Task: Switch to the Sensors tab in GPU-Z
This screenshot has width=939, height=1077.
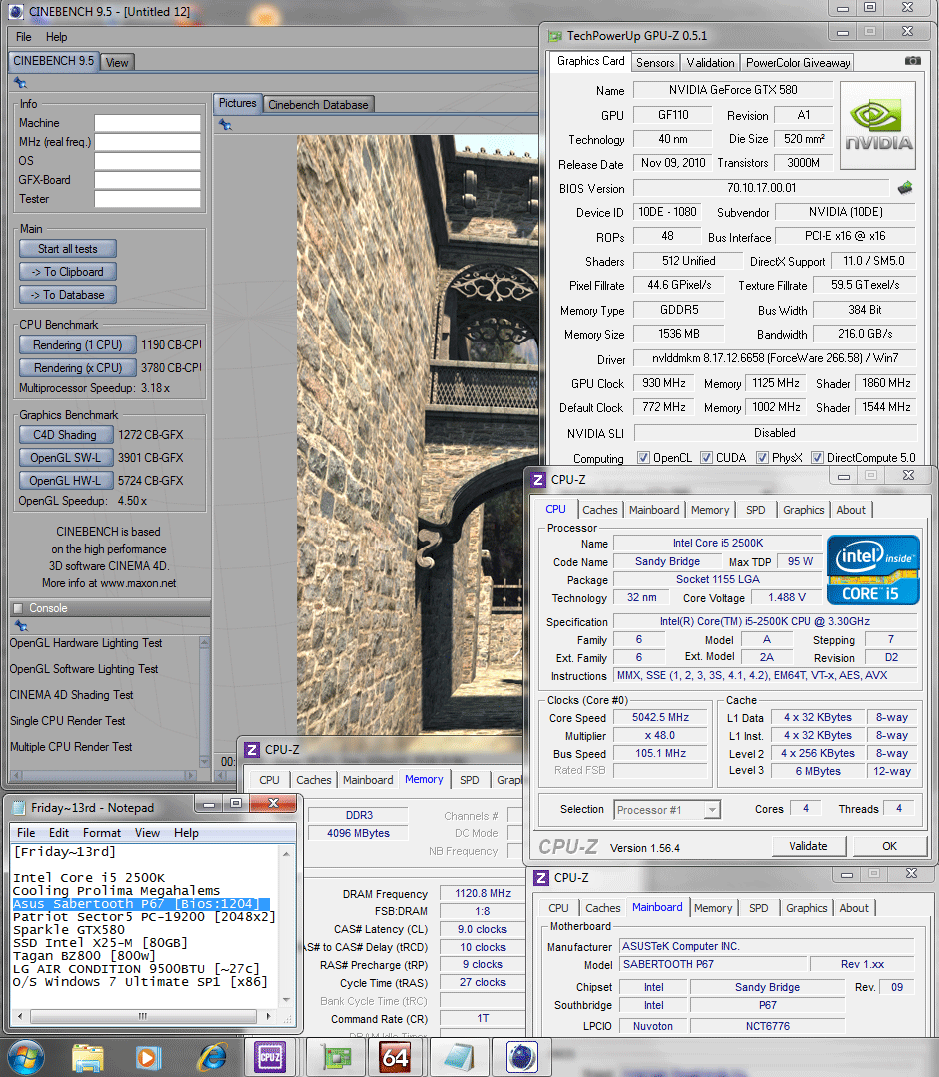Action: [655, 63]
